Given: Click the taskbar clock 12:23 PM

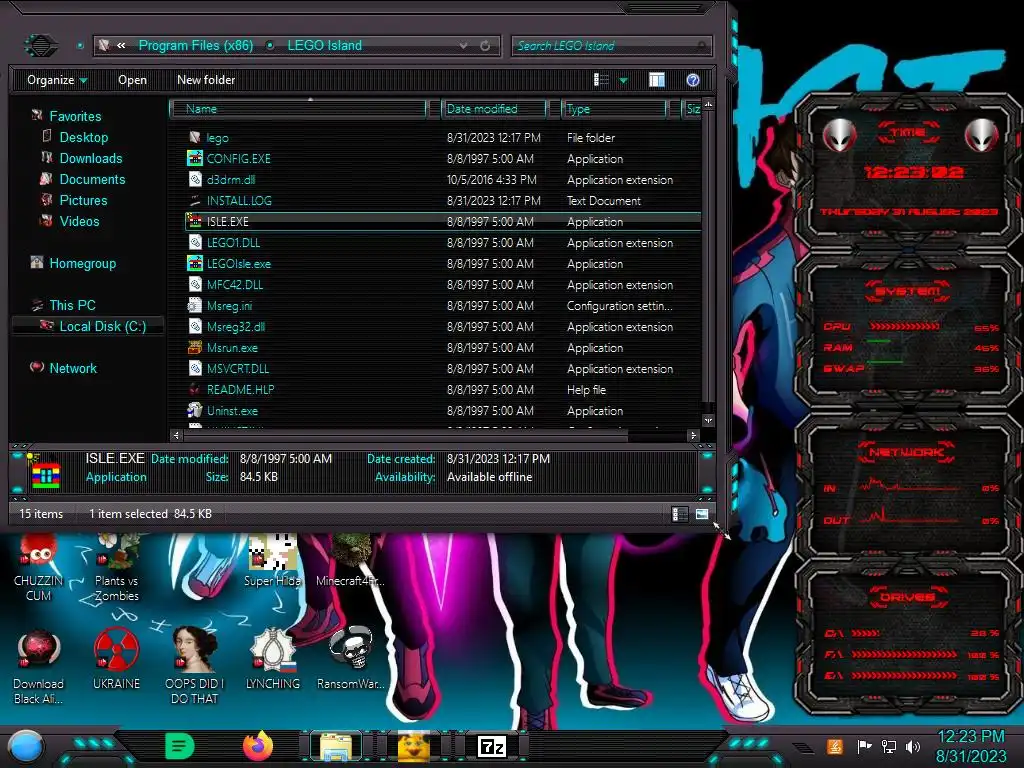Looking at the screenshot, I should 971,737.
